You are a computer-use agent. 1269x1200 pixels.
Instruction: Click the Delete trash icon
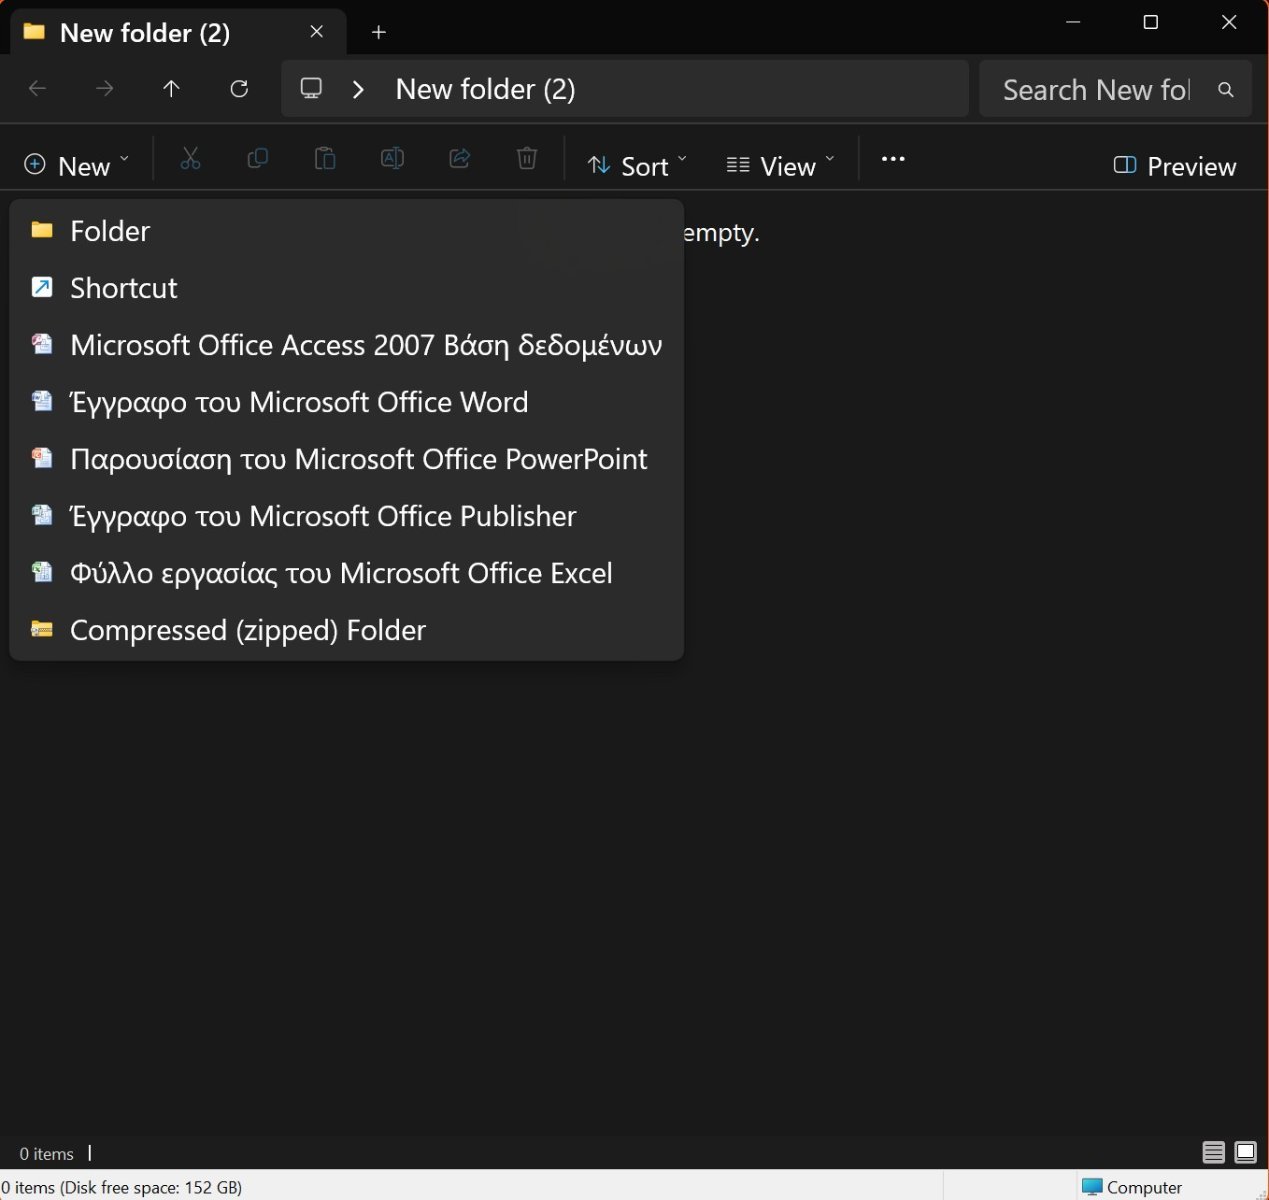click(x=527, y=159)
